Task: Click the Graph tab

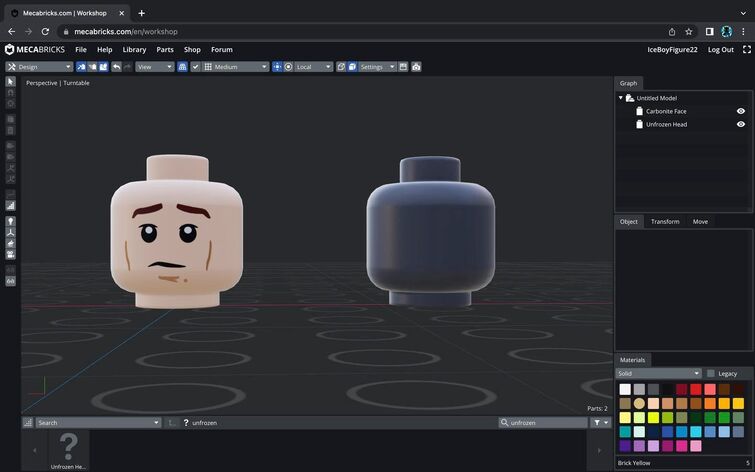Action: 628,83
